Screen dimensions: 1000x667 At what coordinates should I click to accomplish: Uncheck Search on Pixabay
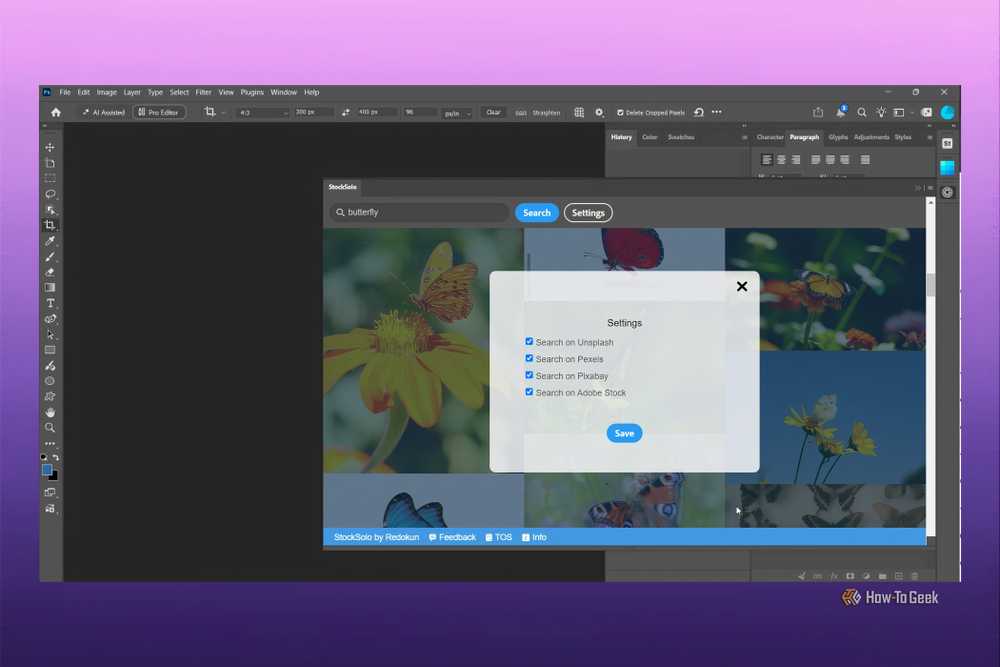[529, 375]
